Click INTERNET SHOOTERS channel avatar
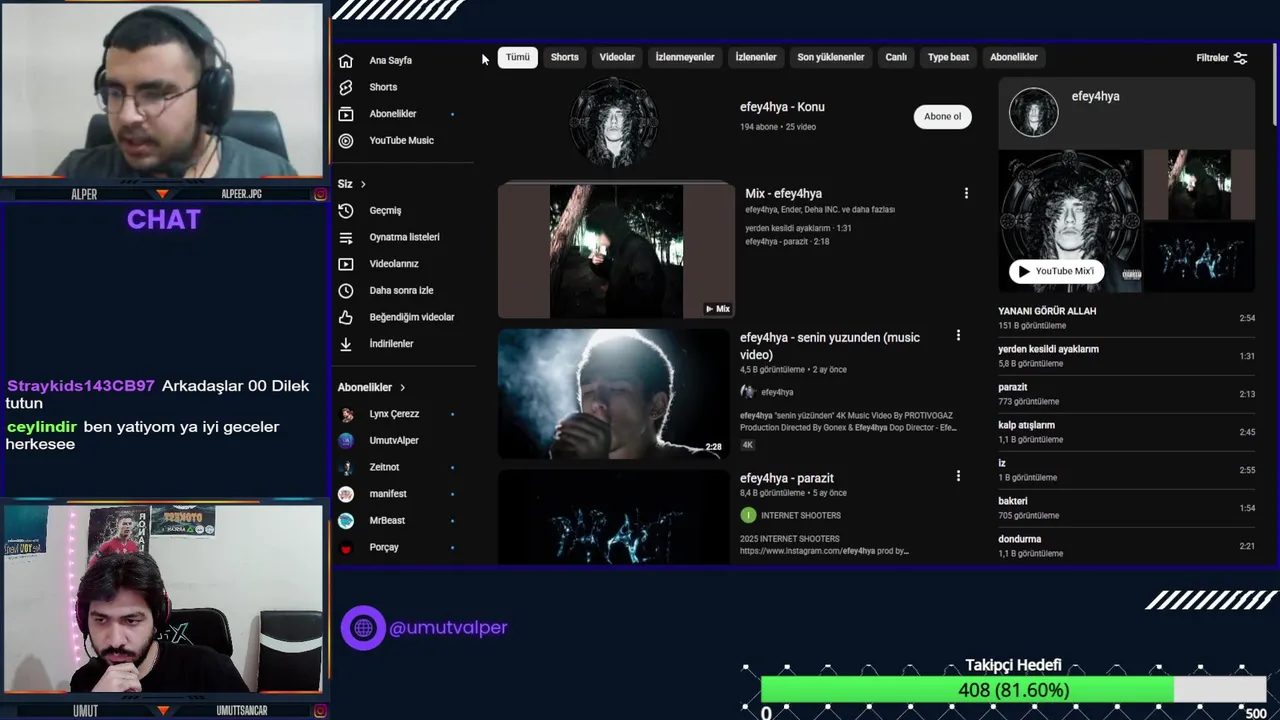 (748, 515)
